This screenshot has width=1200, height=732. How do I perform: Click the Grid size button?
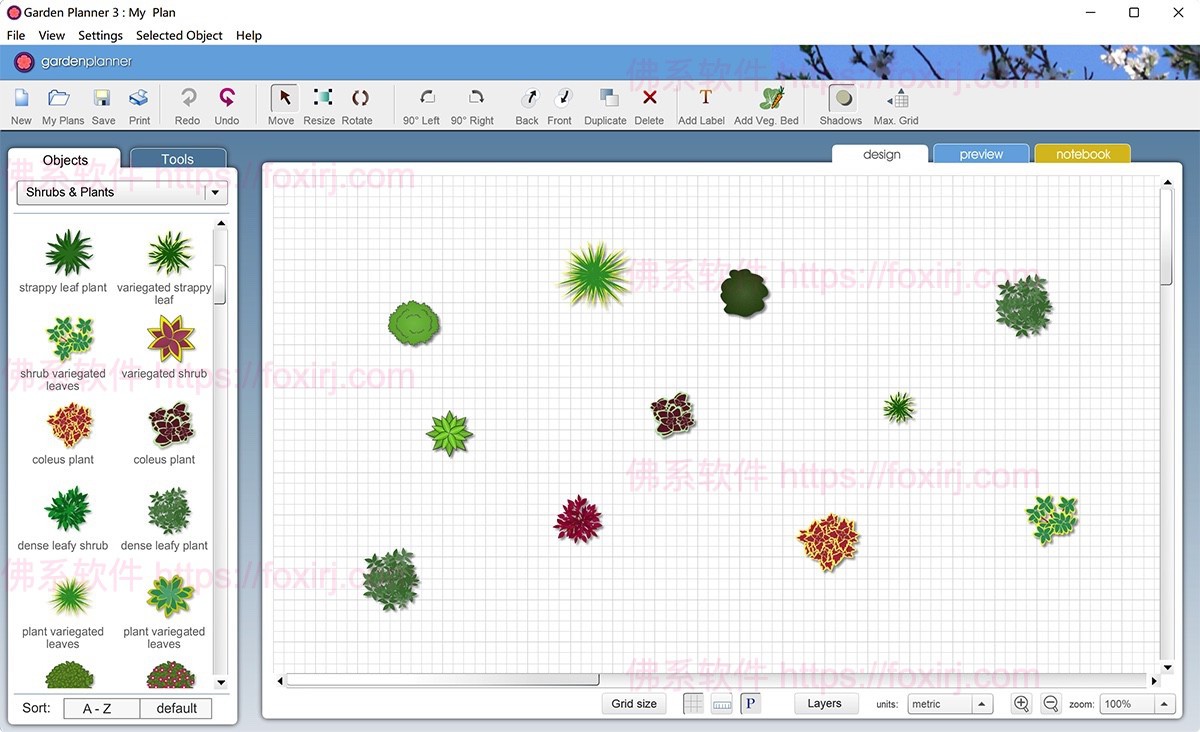tap(634, 704)
